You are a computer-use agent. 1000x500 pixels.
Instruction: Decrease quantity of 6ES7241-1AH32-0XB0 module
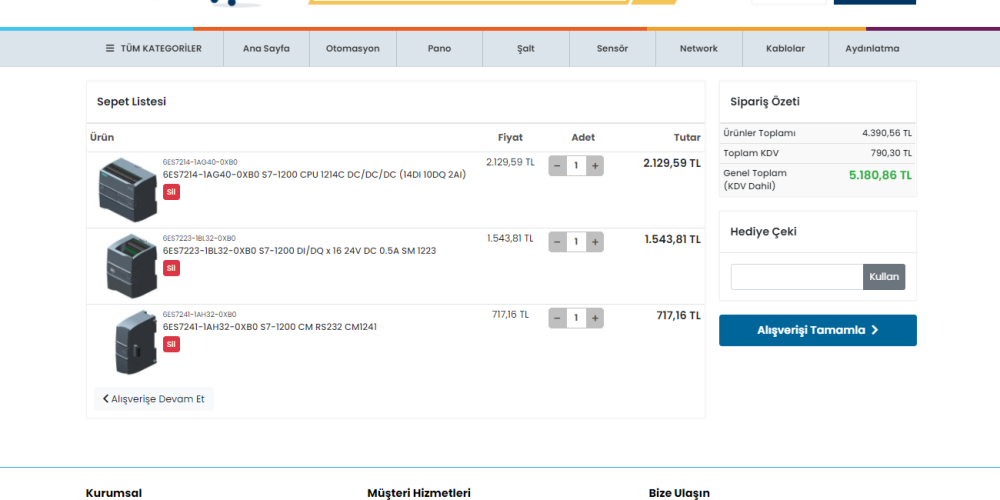click(x=557, y=318)
